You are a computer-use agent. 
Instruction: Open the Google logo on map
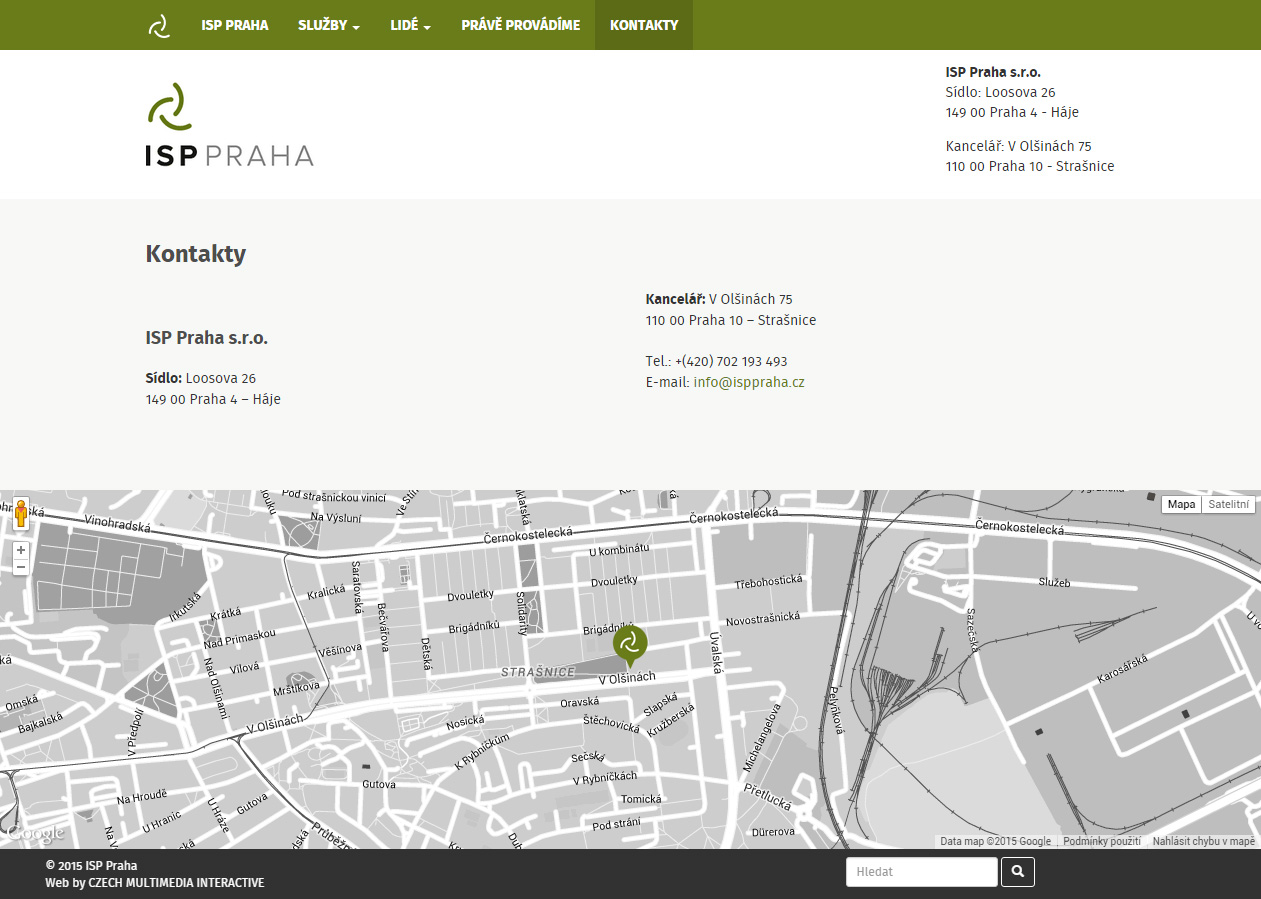35,833
